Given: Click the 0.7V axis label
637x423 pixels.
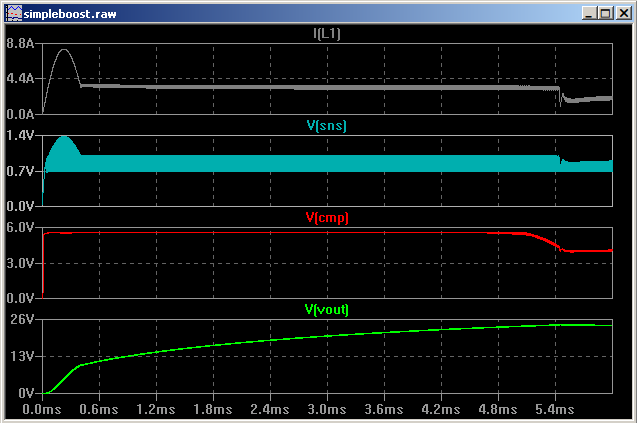Looking at the screenshot, I should [20, 171].
